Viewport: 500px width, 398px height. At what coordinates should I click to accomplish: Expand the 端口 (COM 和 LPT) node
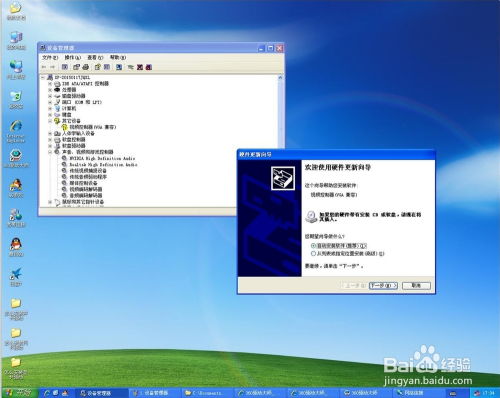(x=50, y=102)
